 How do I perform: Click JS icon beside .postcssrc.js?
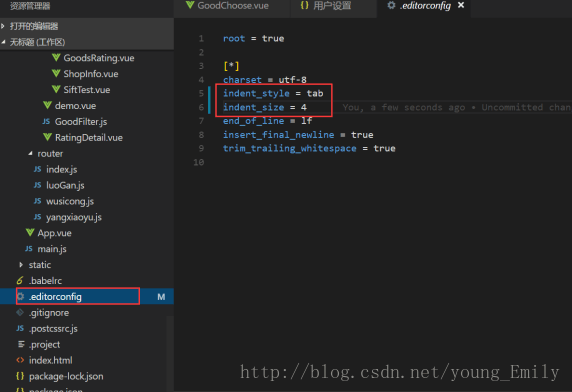click(x=20, y=328)
